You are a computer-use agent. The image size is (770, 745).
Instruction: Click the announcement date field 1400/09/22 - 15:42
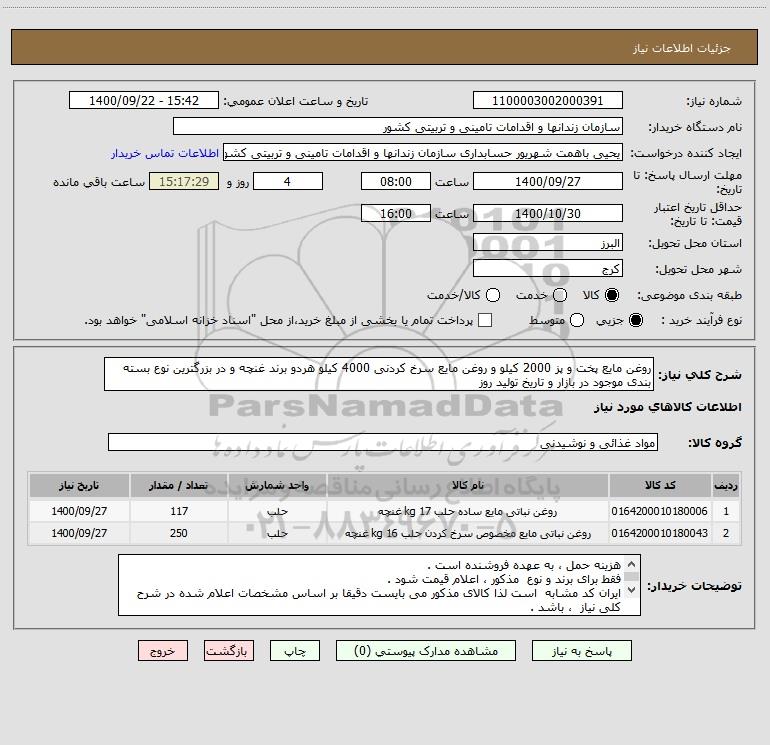click(144, 100)
